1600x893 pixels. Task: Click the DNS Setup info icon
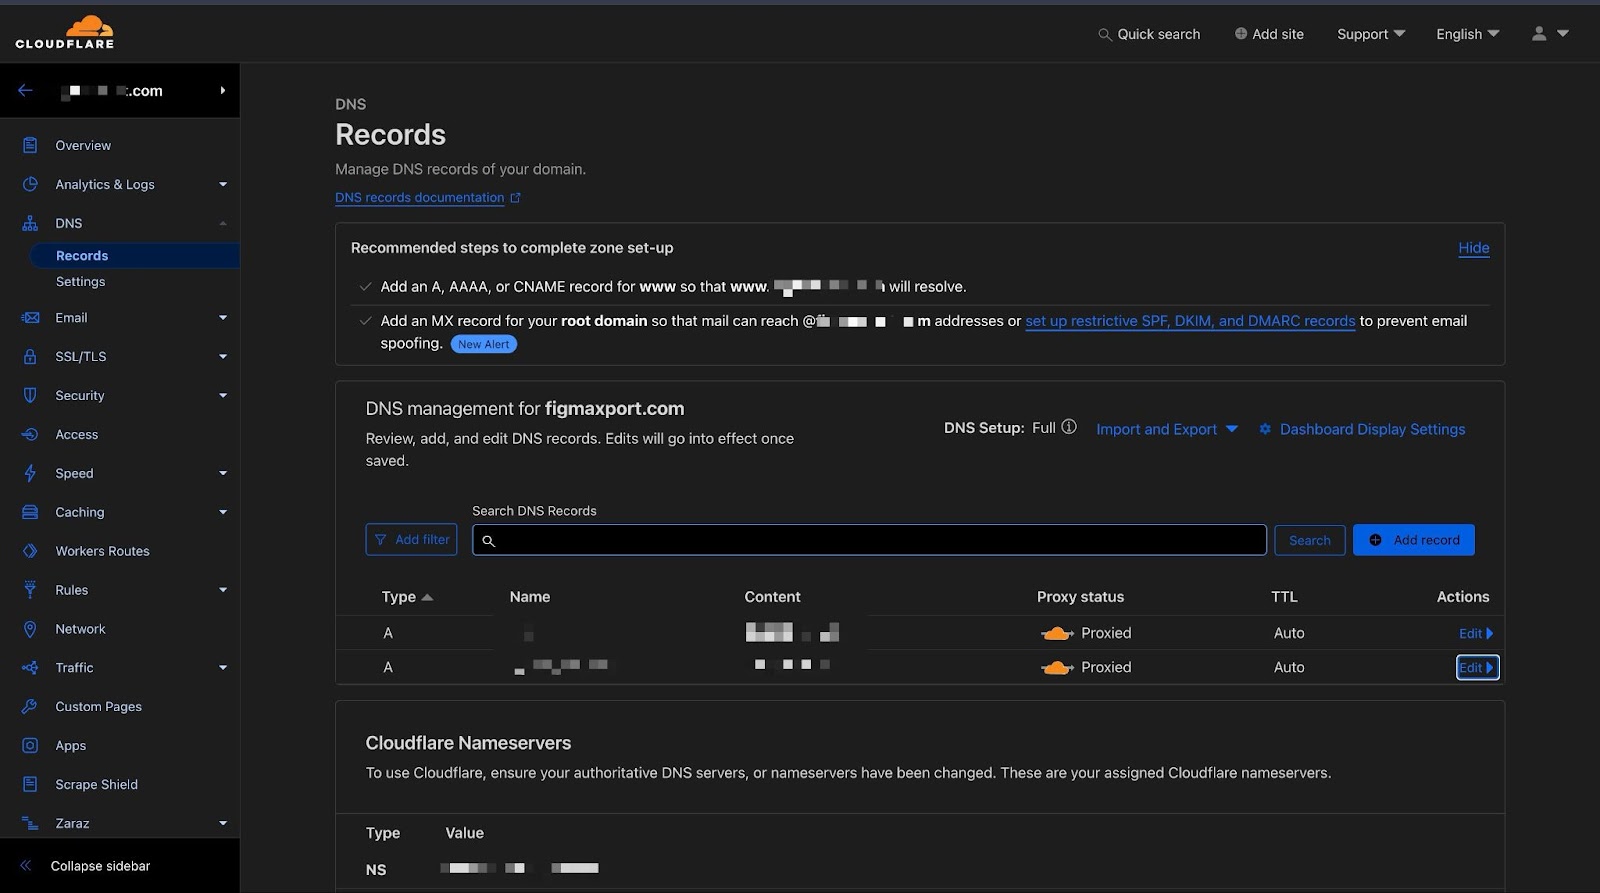pyautogui.click(x=1069, y=427)
